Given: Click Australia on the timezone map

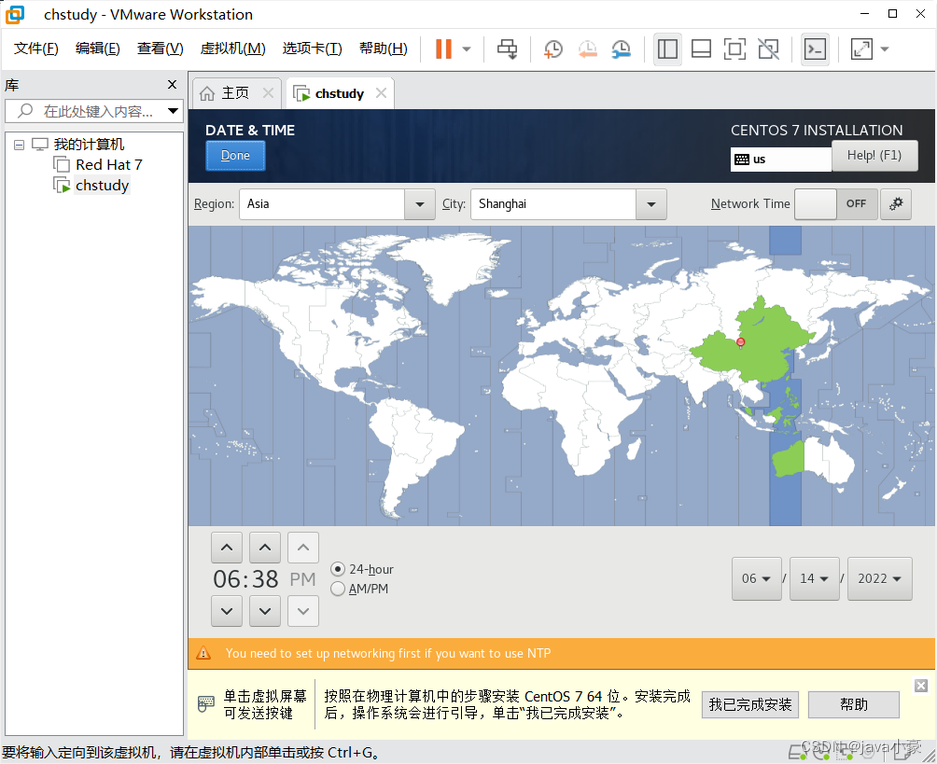Looking at the screenshot, I should [x=816, y=459].
